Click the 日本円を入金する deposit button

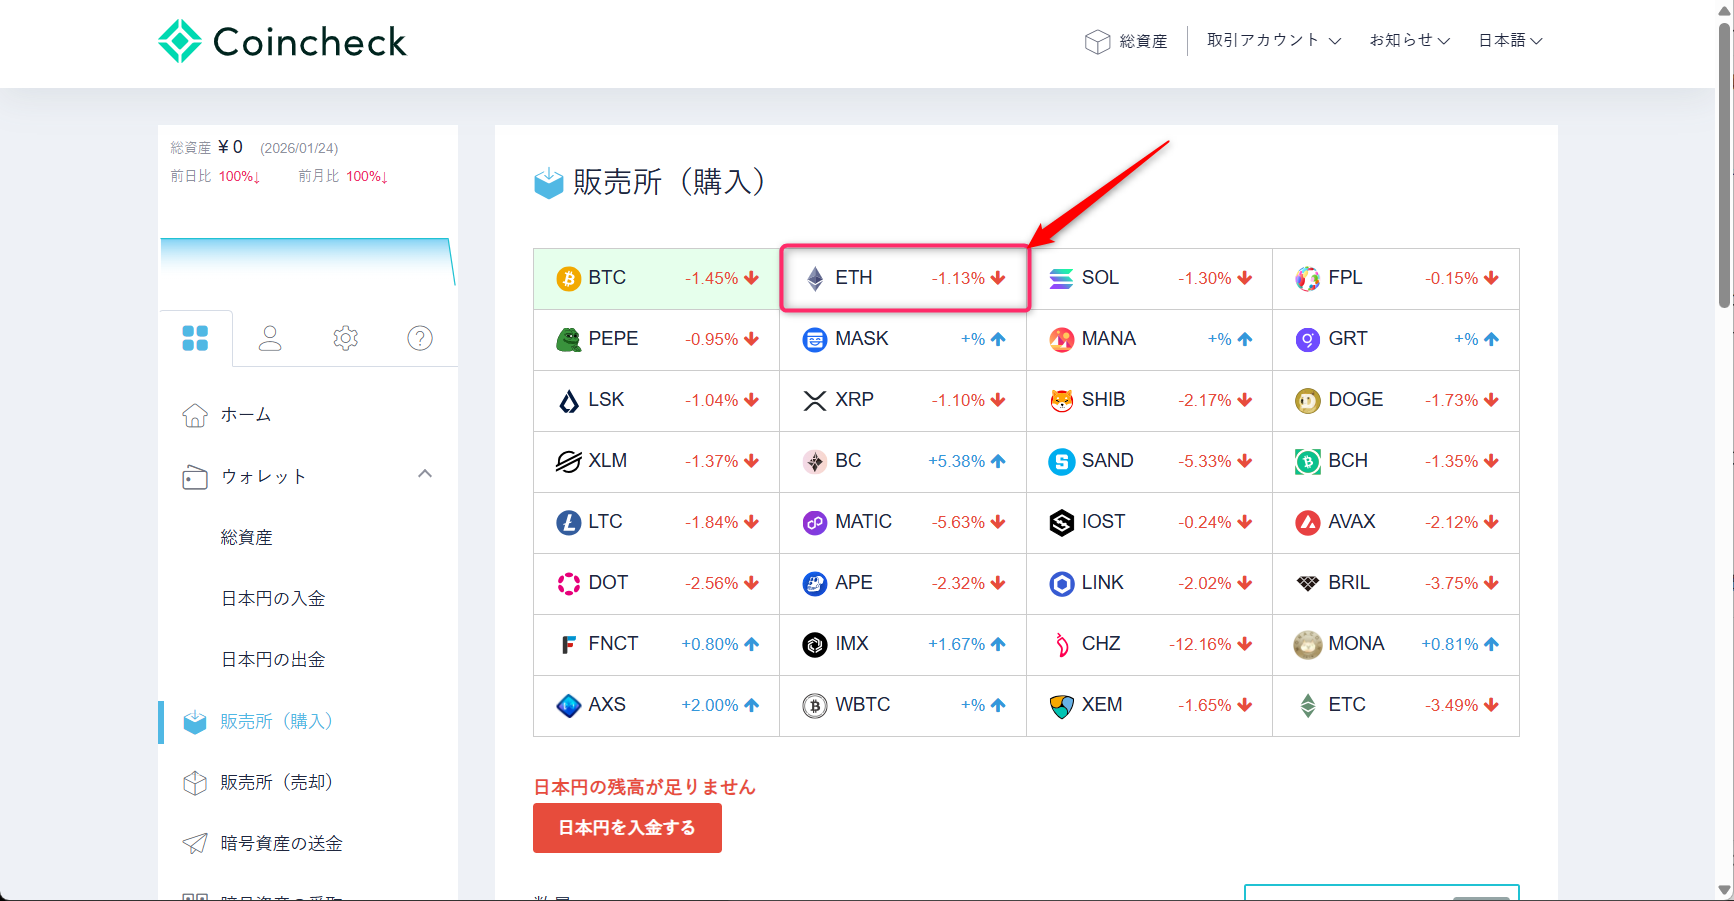click(627, 828)
